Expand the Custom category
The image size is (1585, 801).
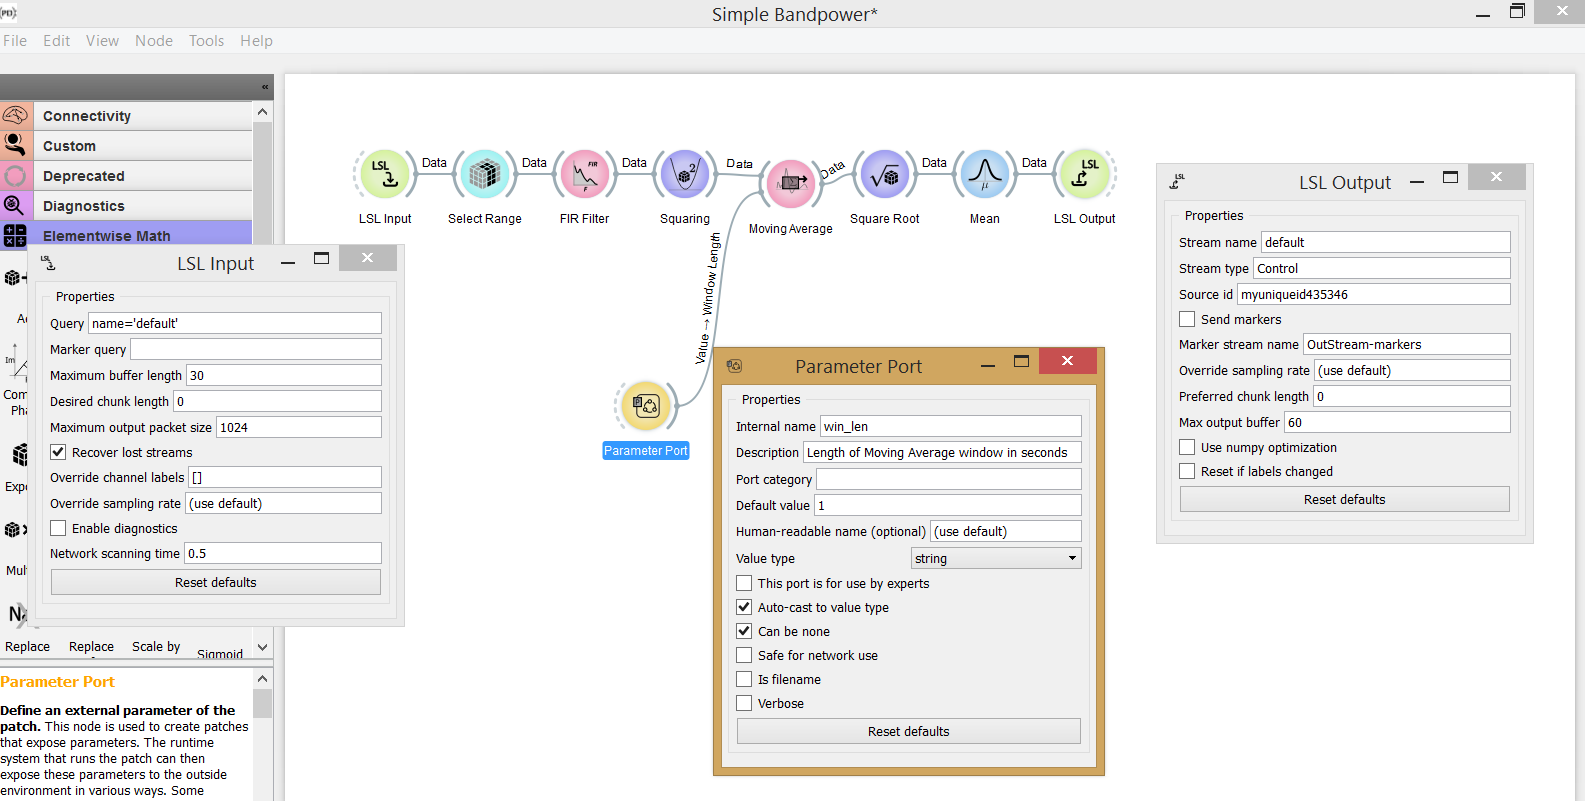(x=126, y=146)
